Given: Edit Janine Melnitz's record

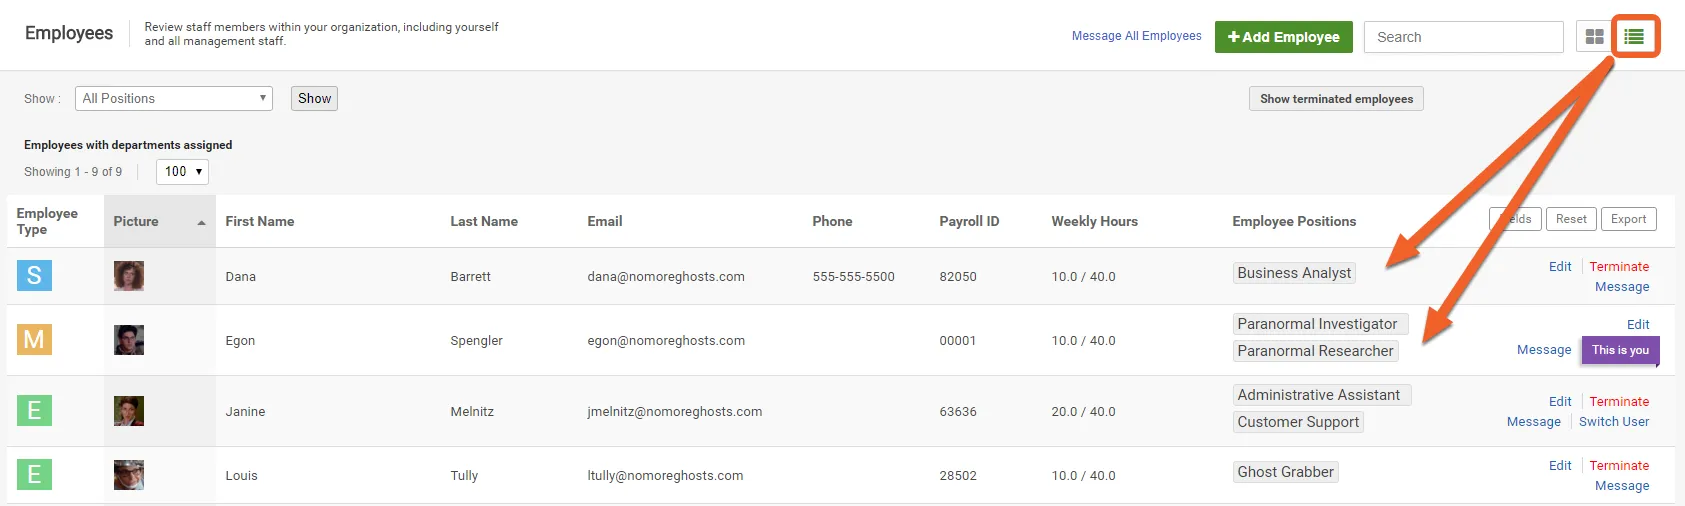Looking at the screenshot, I should [1560, 401].
